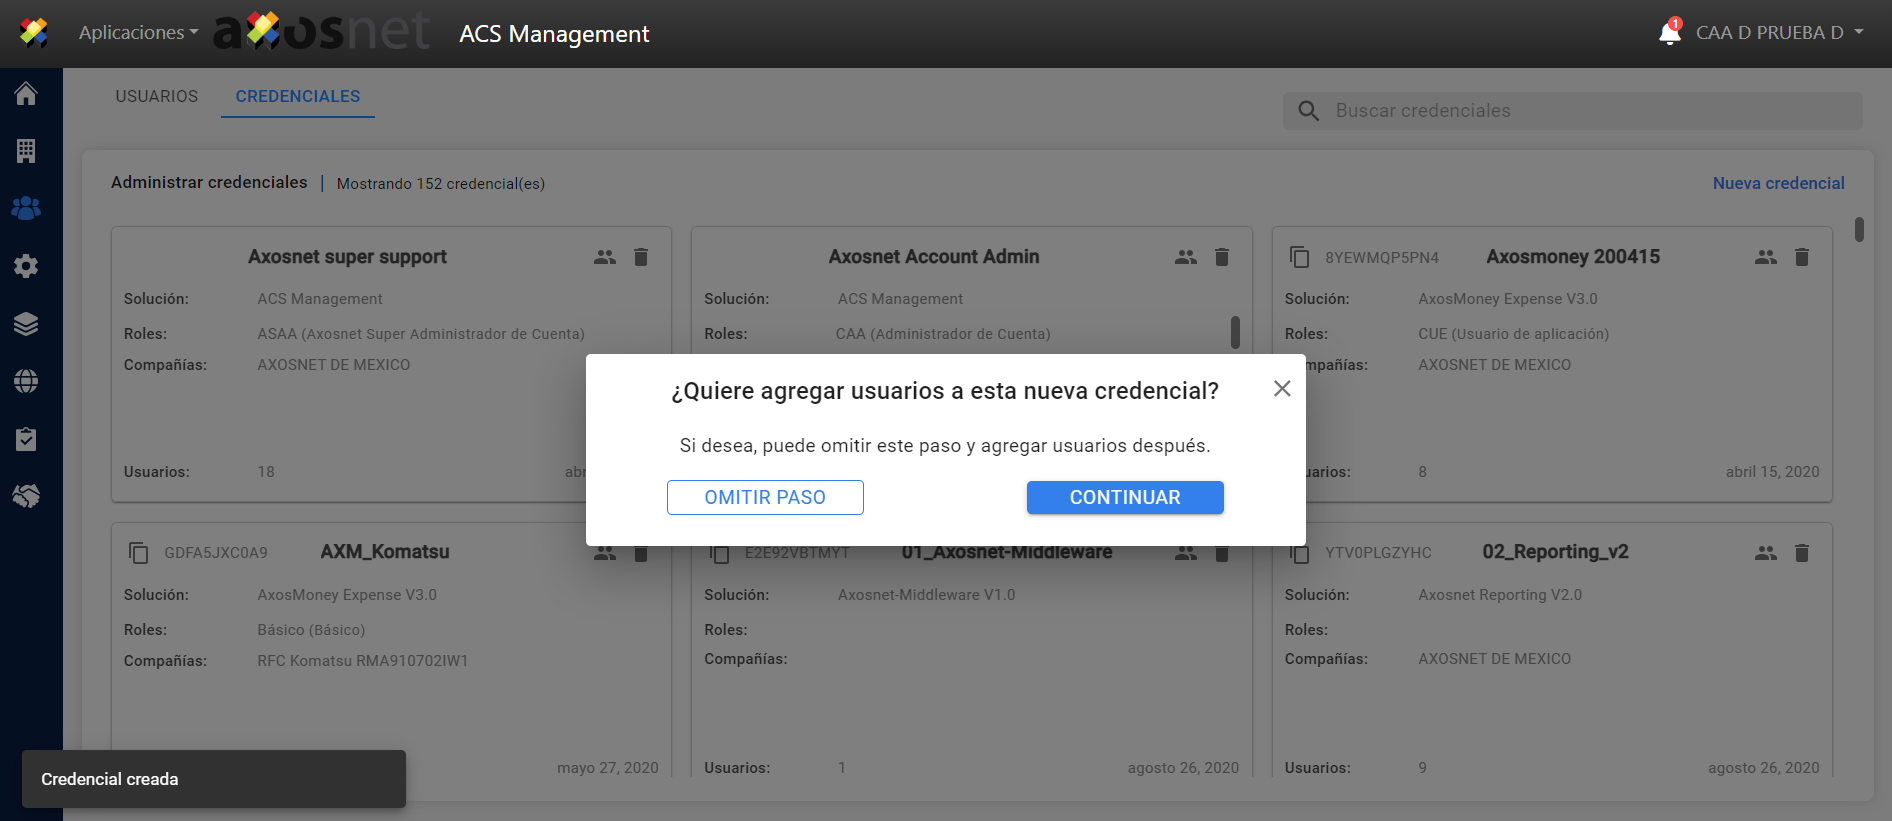Click the CONTINUAR button
1892x821 pixels.
(1124, 498)
